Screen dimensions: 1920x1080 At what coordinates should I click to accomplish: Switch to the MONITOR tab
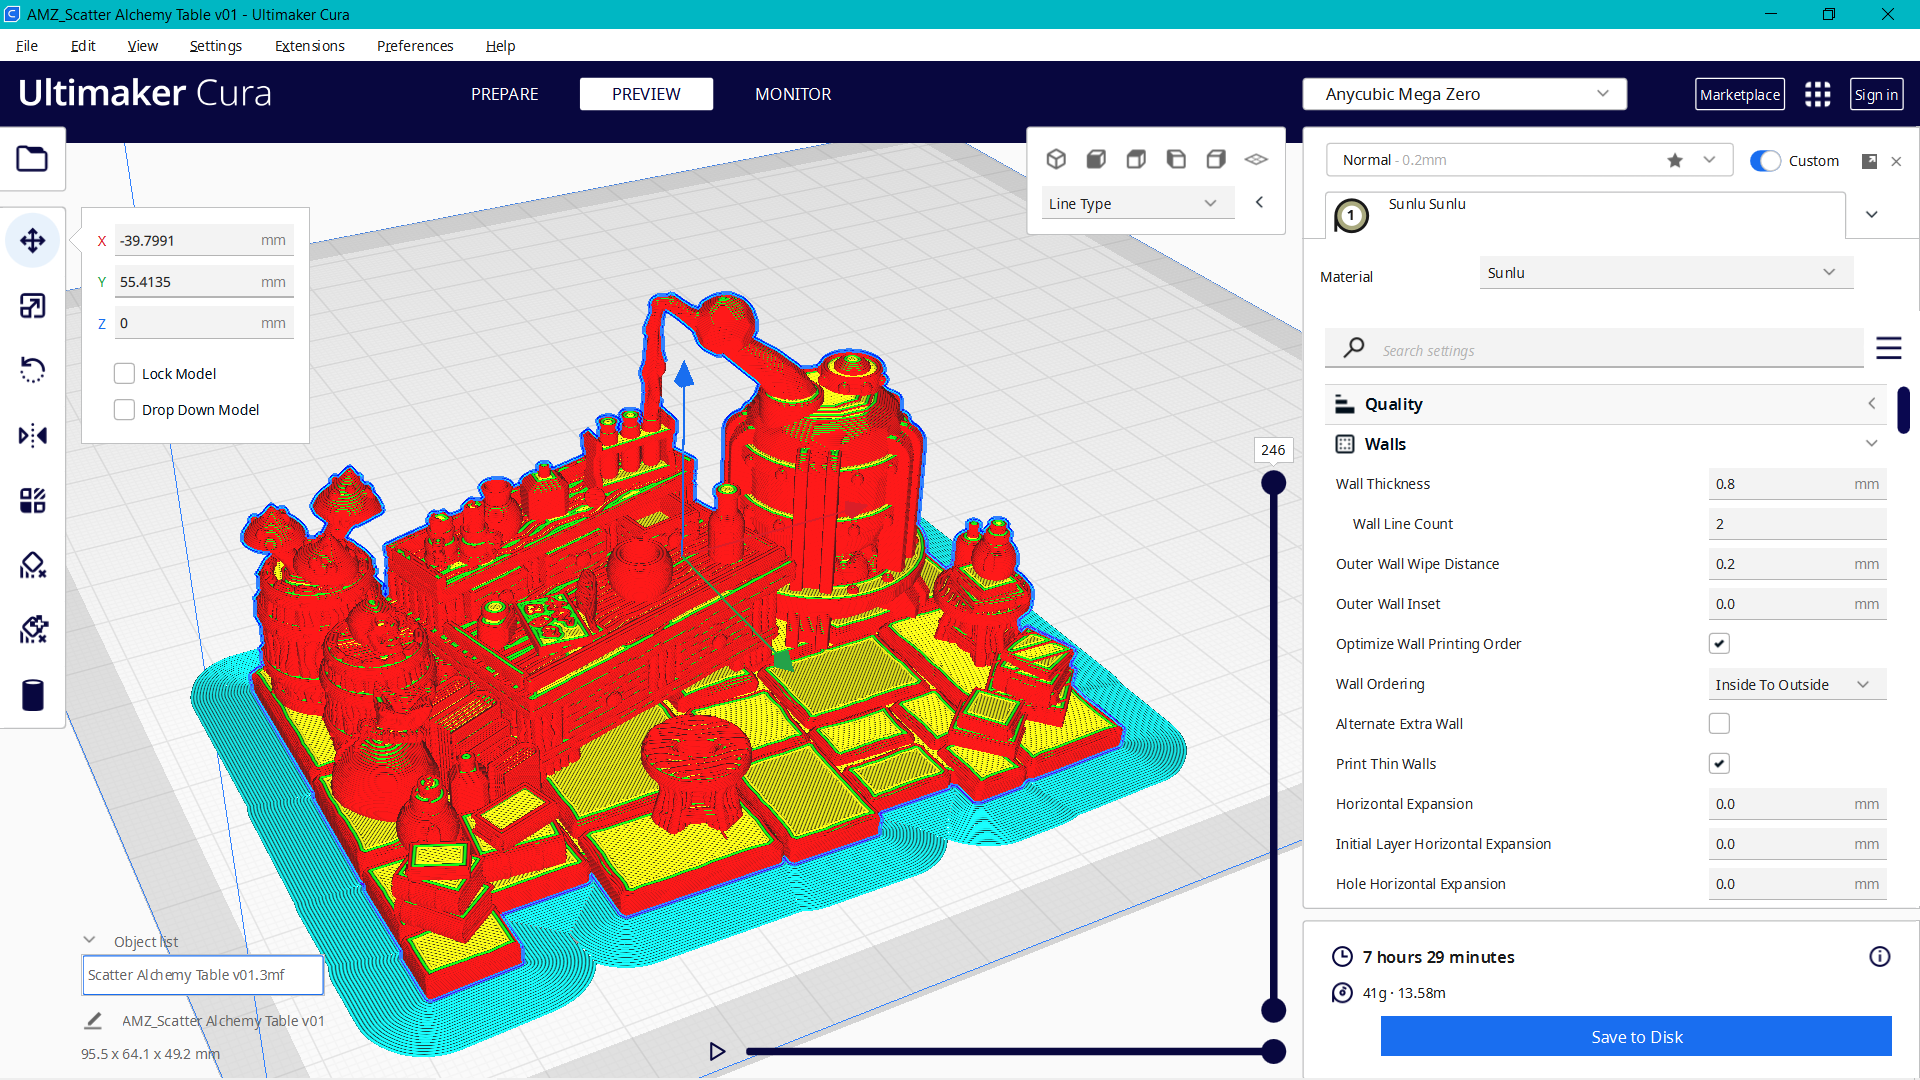point(793,94)
